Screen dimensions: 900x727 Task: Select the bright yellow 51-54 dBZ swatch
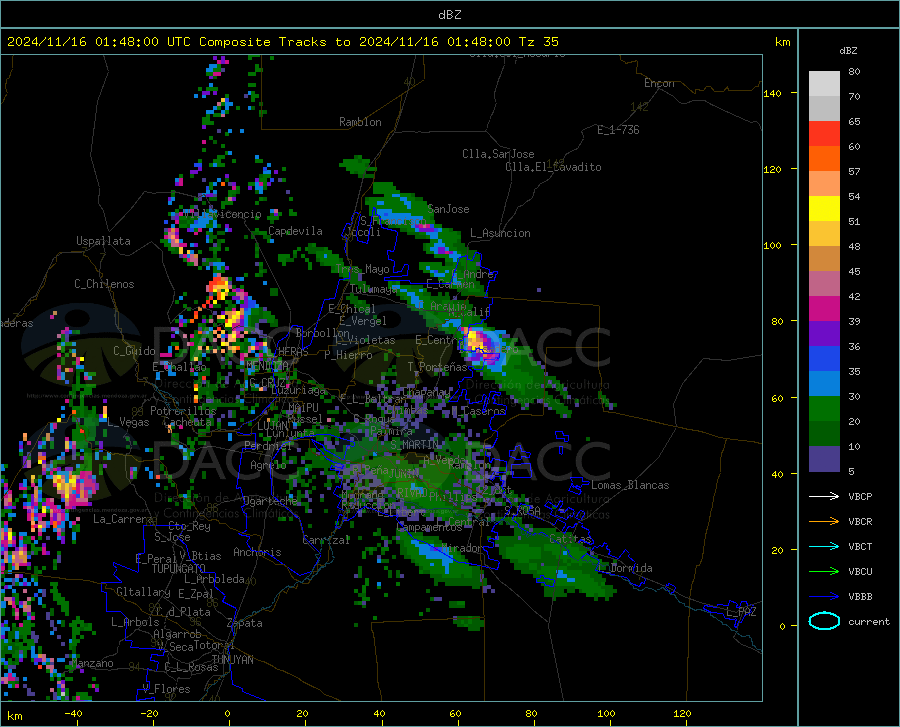tap(824, 209)
